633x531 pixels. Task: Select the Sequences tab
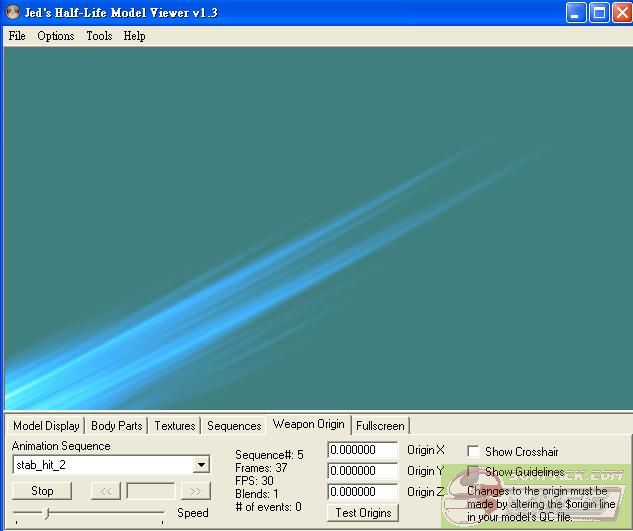pos(234,426)
